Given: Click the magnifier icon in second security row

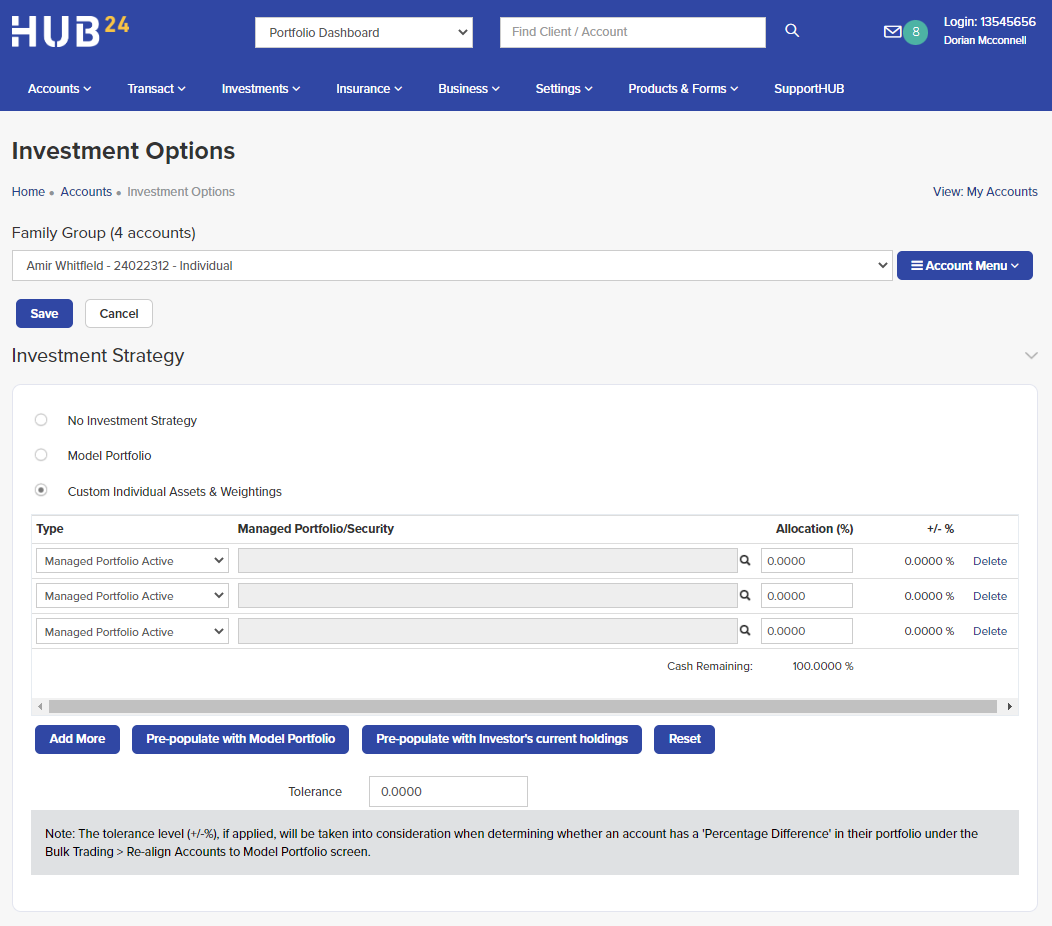Looking at the screenshot, I should [745, 595].
